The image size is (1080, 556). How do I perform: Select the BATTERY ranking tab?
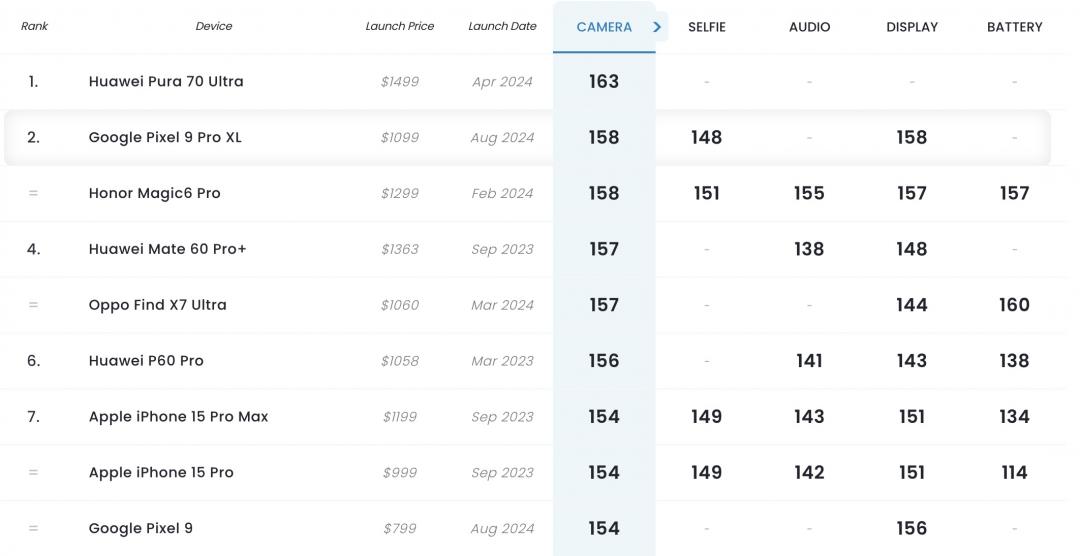[1015, 27]
